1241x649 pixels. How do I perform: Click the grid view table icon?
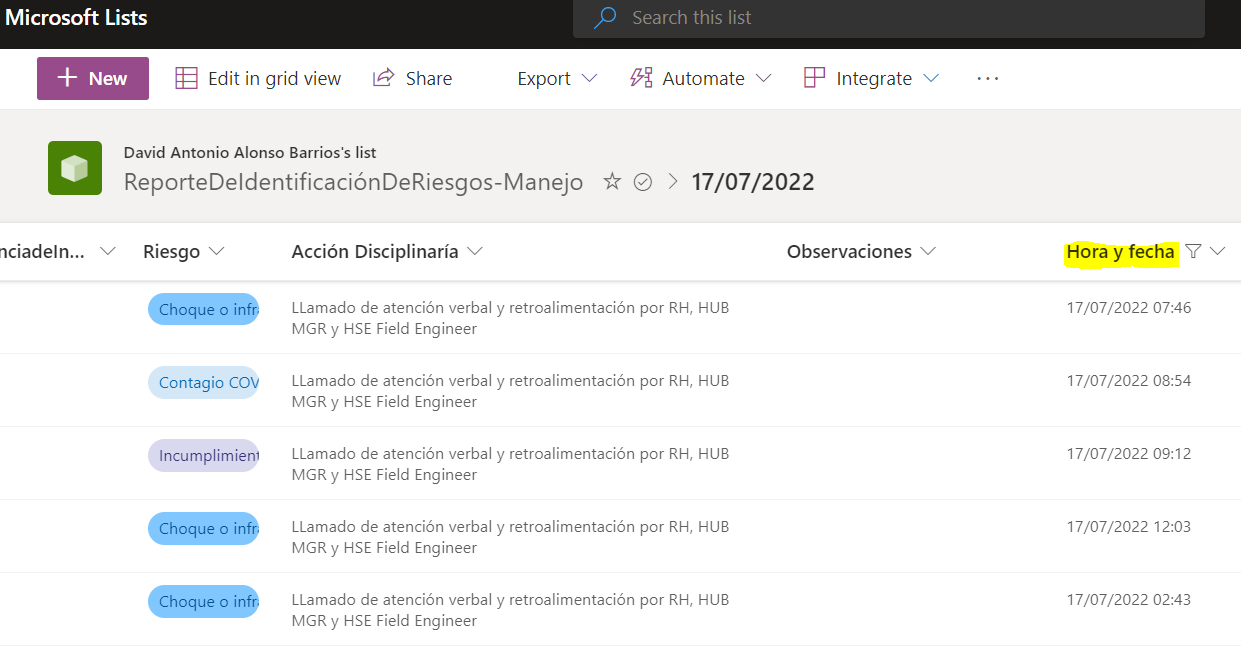tap(186, 78)
